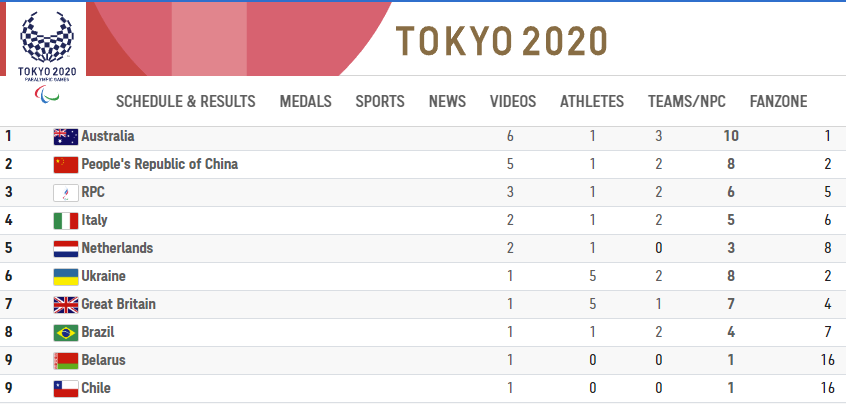Visit the Fanzone page
Image resolution: width=846 pixels, height=404 pixels.
779,101
